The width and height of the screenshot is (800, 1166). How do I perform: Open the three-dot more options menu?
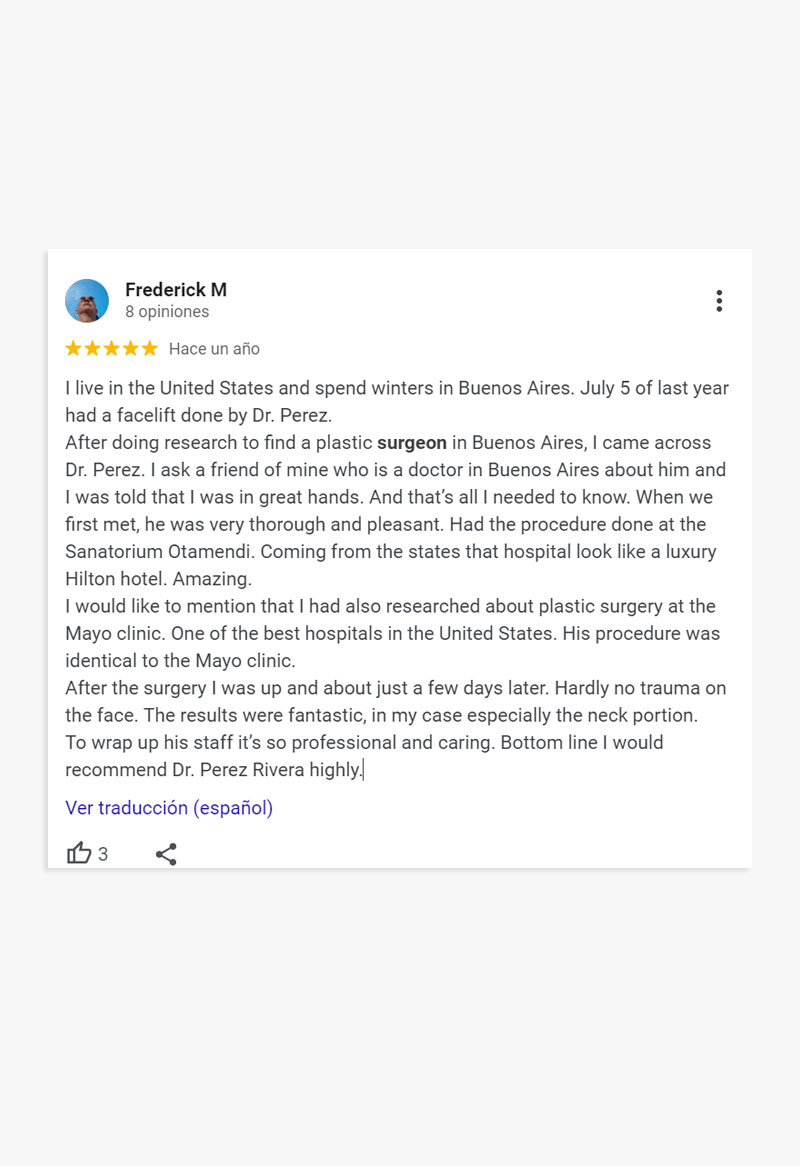[x=718, y=301]
